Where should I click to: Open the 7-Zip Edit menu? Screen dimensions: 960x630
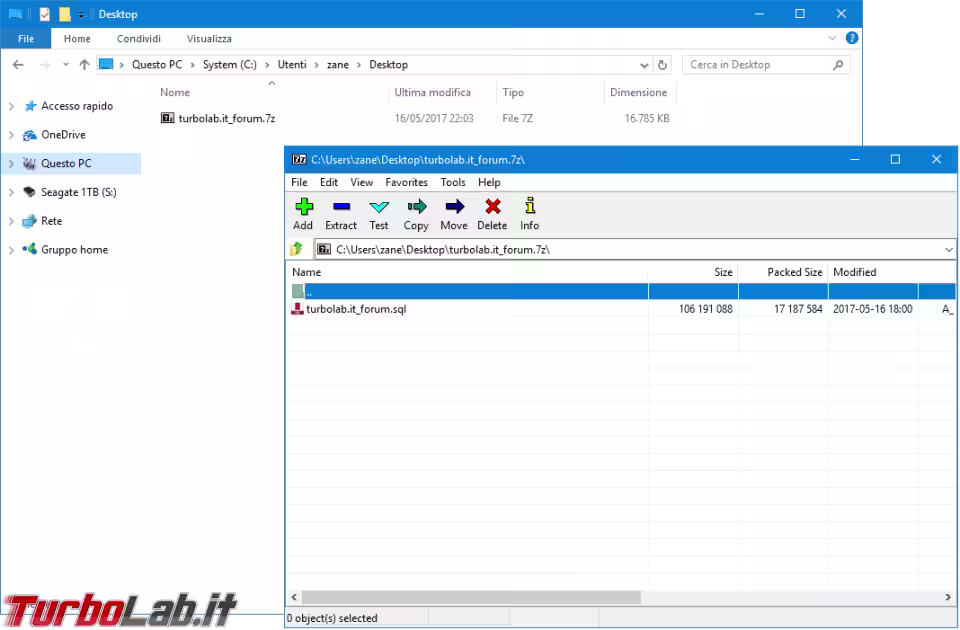[x=329, y=182]
